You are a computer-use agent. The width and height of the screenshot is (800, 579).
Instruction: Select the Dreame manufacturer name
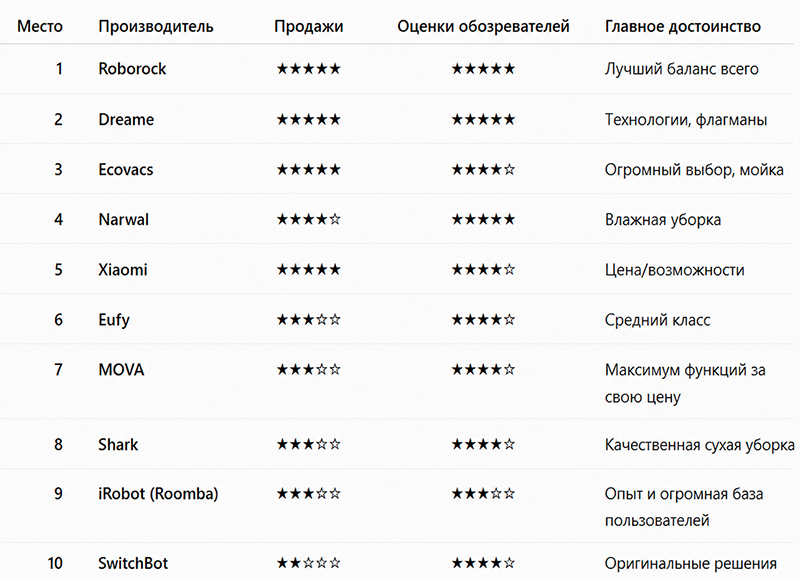(x=126, y=119)
